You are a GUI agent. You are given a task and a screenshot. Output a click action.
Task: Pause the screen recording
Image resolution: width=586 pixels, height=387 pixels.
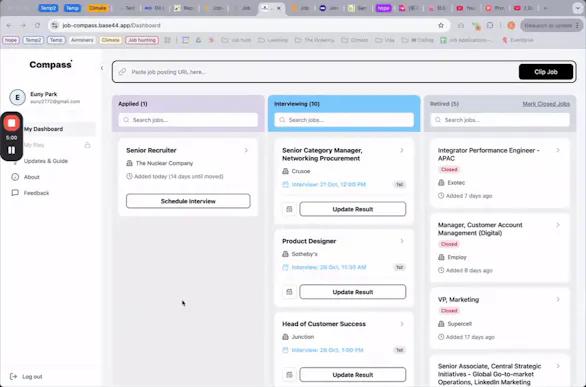pyautogui.click(x=12, y=150)
